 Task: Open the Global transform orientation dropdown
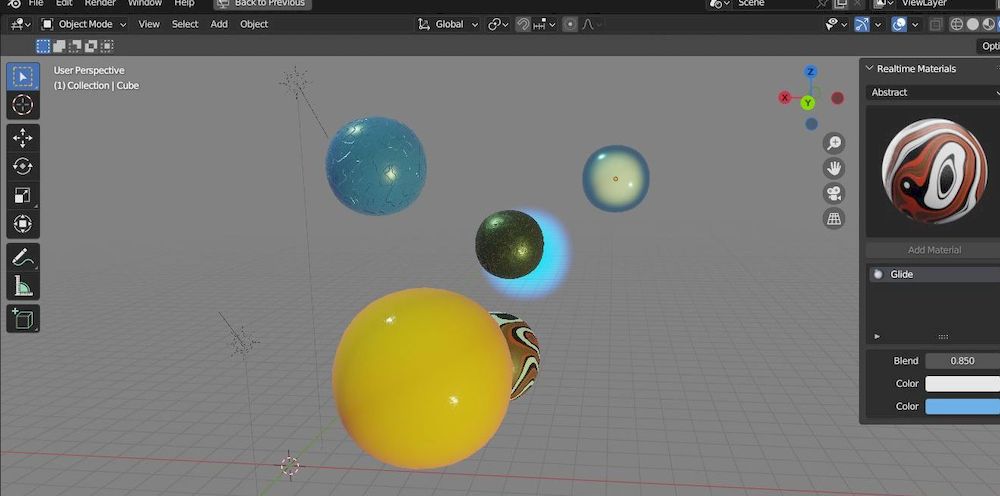coord(448,24)
